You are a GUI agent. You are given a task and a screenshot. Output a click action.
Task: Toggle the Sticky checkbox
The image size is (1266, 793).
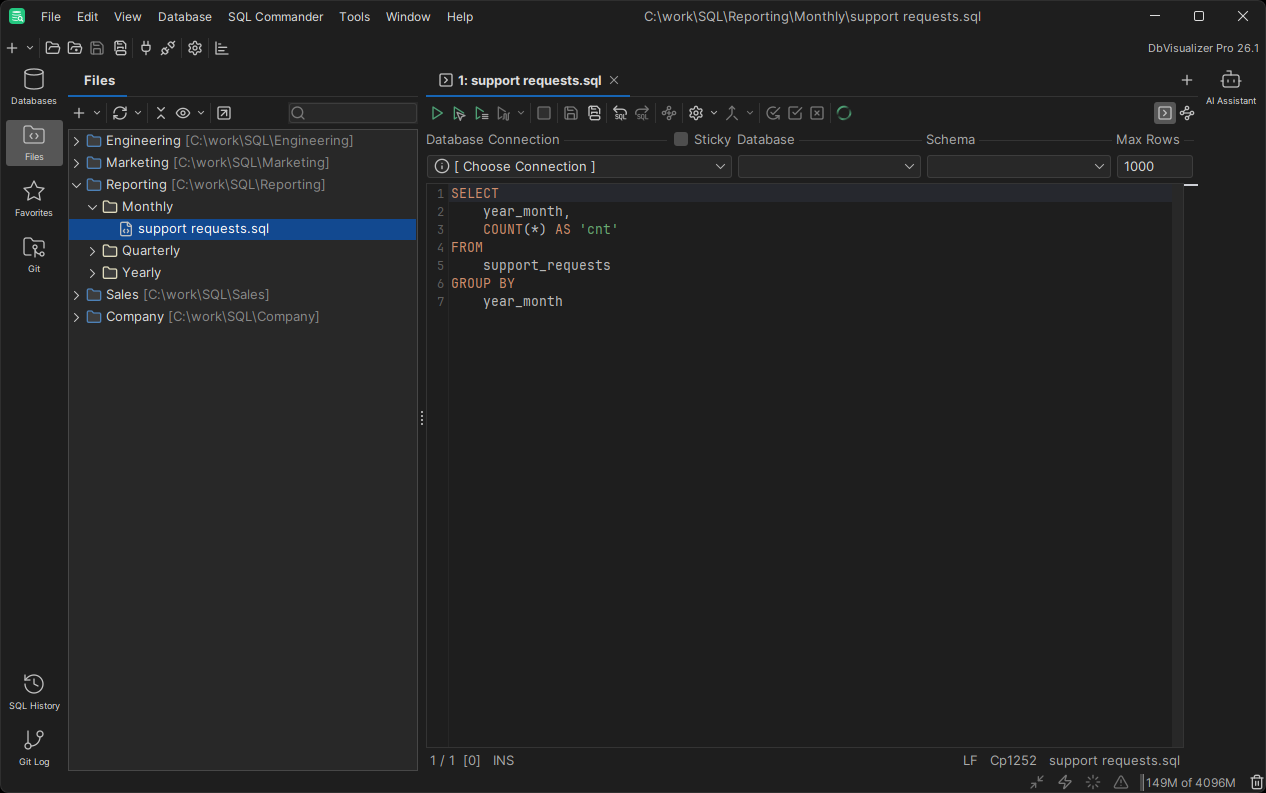click(681, 139)
